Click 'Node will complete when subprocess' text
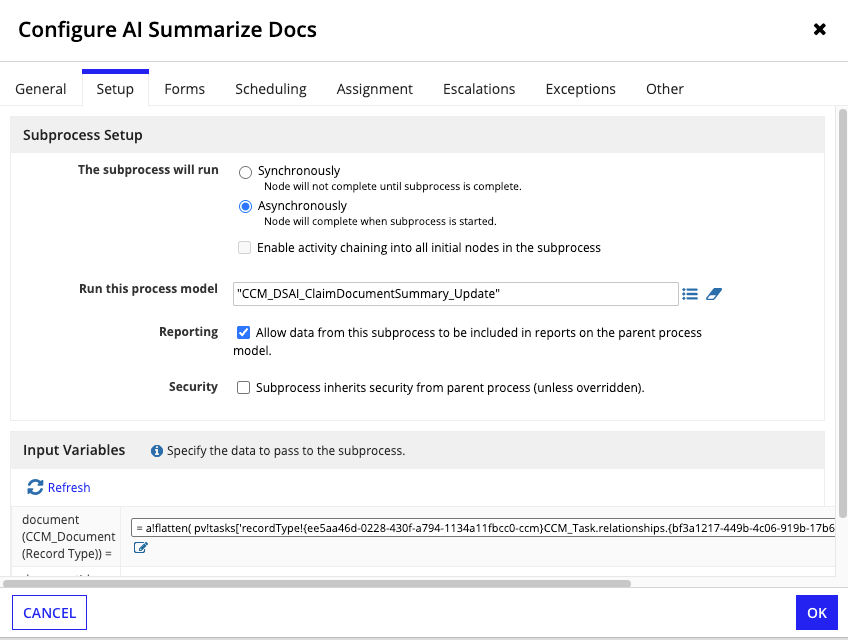Screen dimensions: 848x640 (380, 221)
